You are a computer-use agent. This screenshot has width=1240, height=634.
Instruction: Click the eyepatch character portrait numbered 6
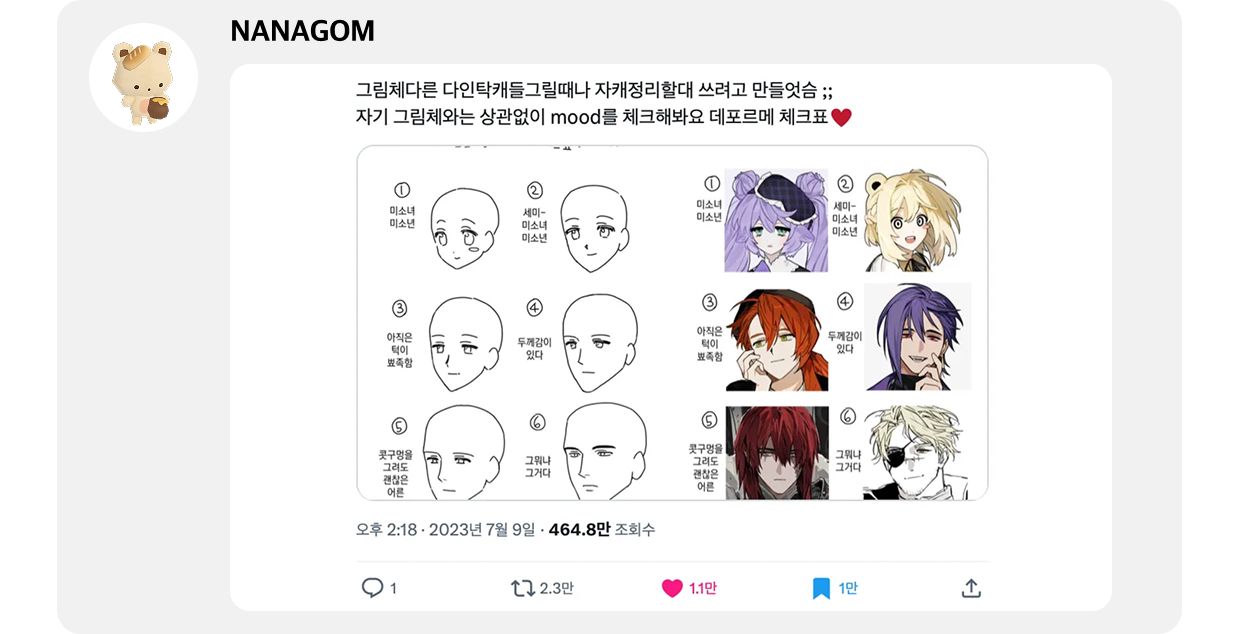[x=915, y=452]
